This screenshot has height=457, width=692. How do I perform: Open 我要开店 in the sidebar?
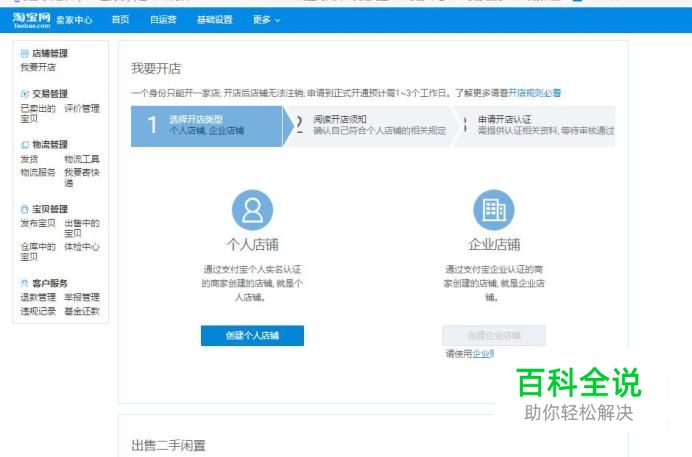pyautogui.click(x=38, y=67)
